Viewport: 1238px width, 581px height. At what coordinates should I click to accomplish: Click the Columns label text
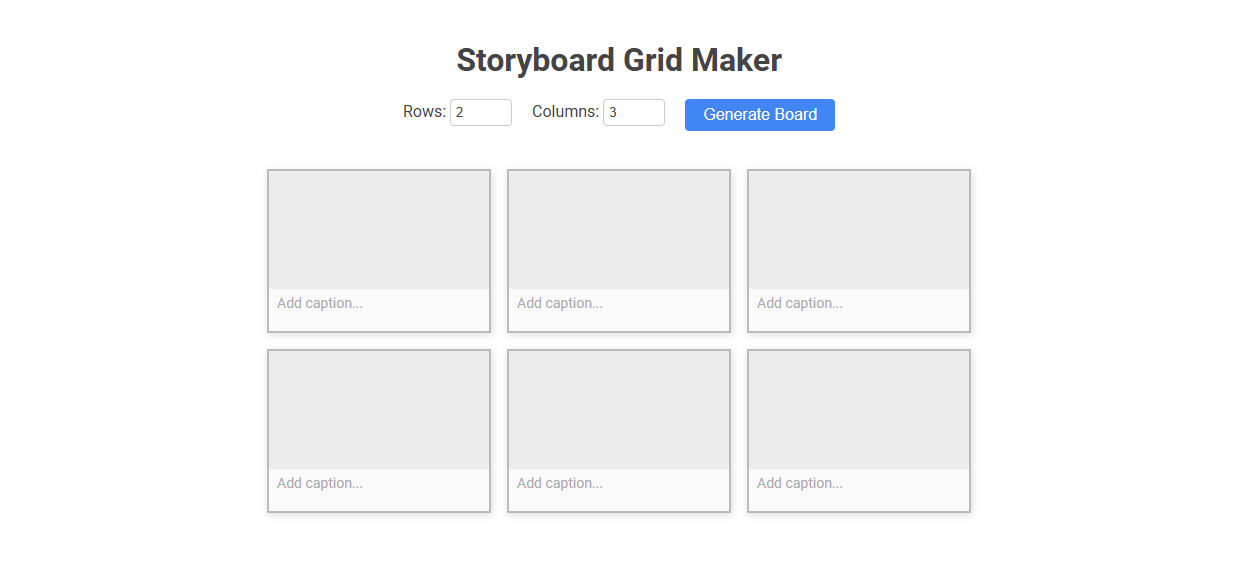[565, 111]
